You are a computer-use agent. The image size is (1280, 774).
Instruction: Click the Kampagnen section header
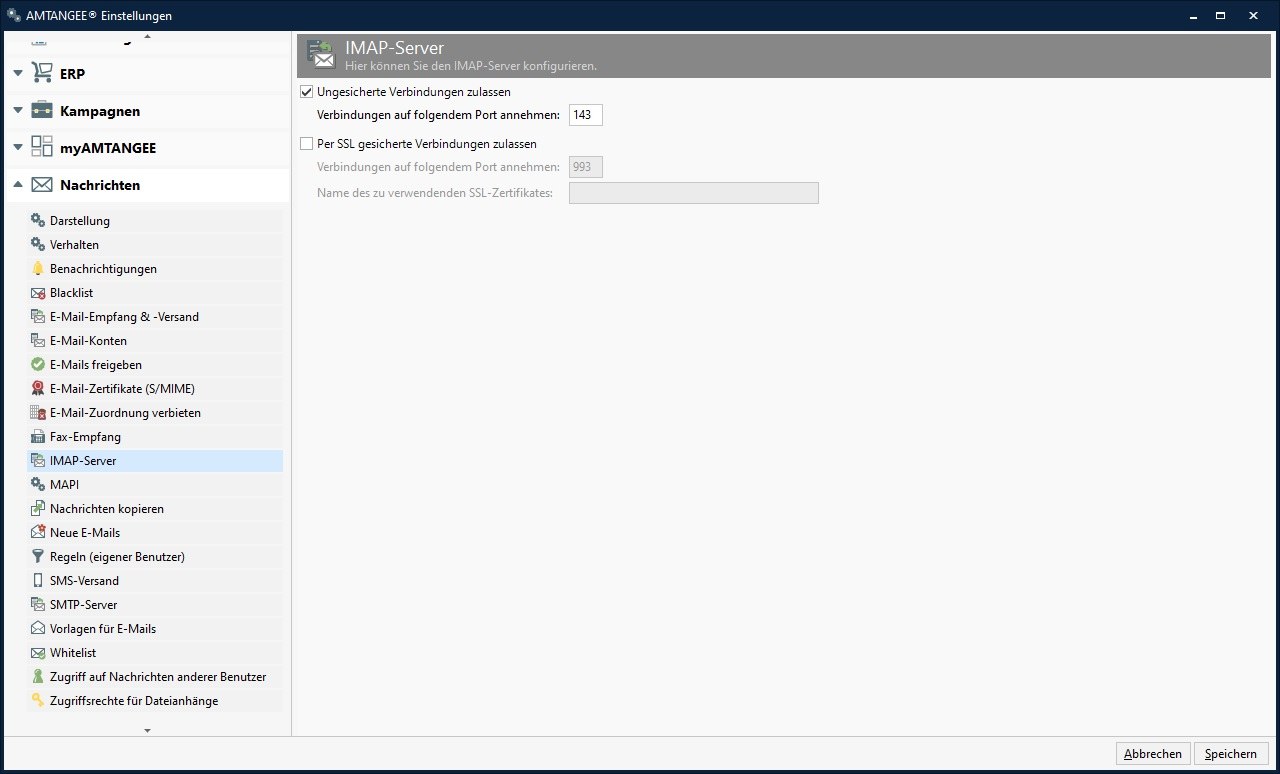(147, 111)
